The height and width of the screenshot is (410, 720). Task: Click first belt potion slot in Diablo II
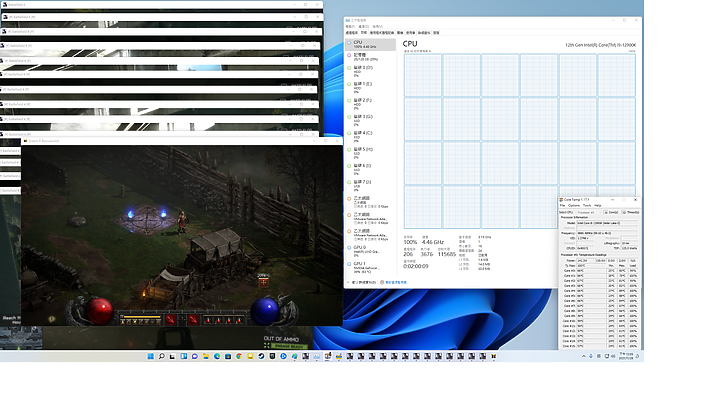(208, 320)
